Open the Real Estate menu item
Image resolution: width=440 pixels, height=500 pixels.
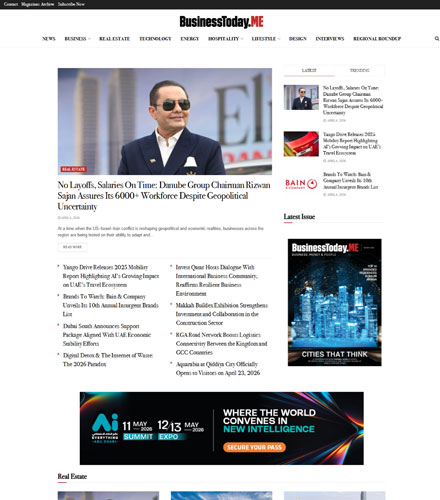click(x=114, y=39)
